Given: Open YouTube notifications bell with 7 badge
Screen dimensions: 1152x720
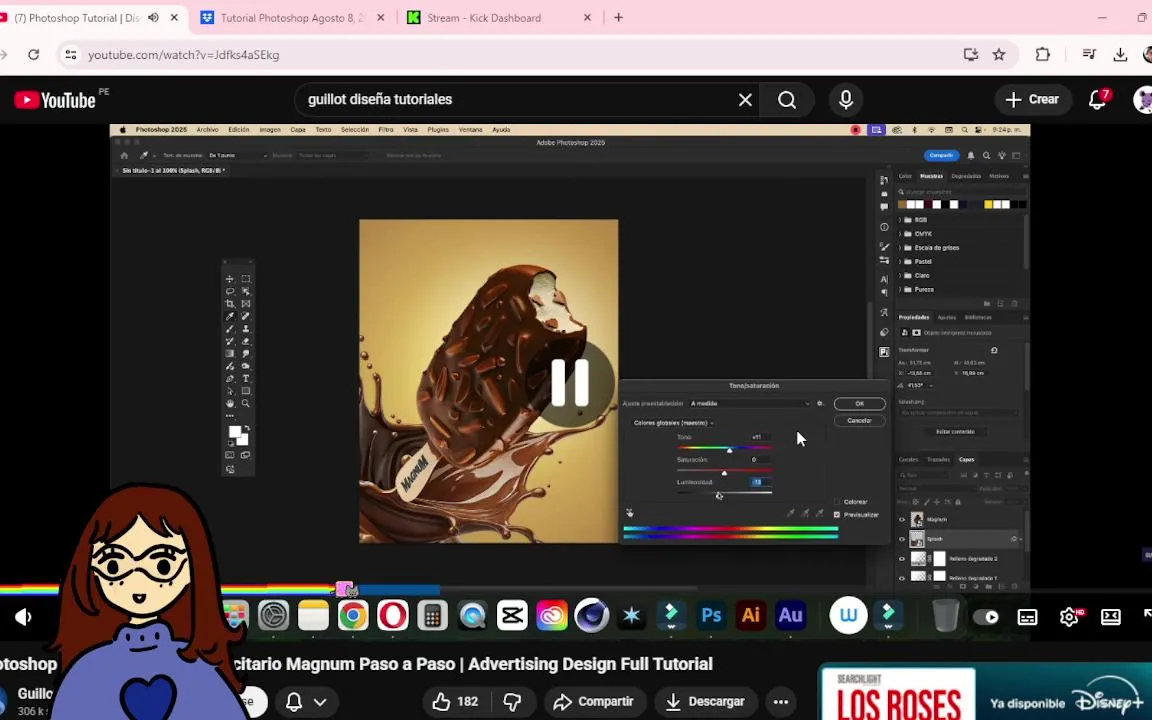Looking at the screenshot, I should [x=1098, y=99].
